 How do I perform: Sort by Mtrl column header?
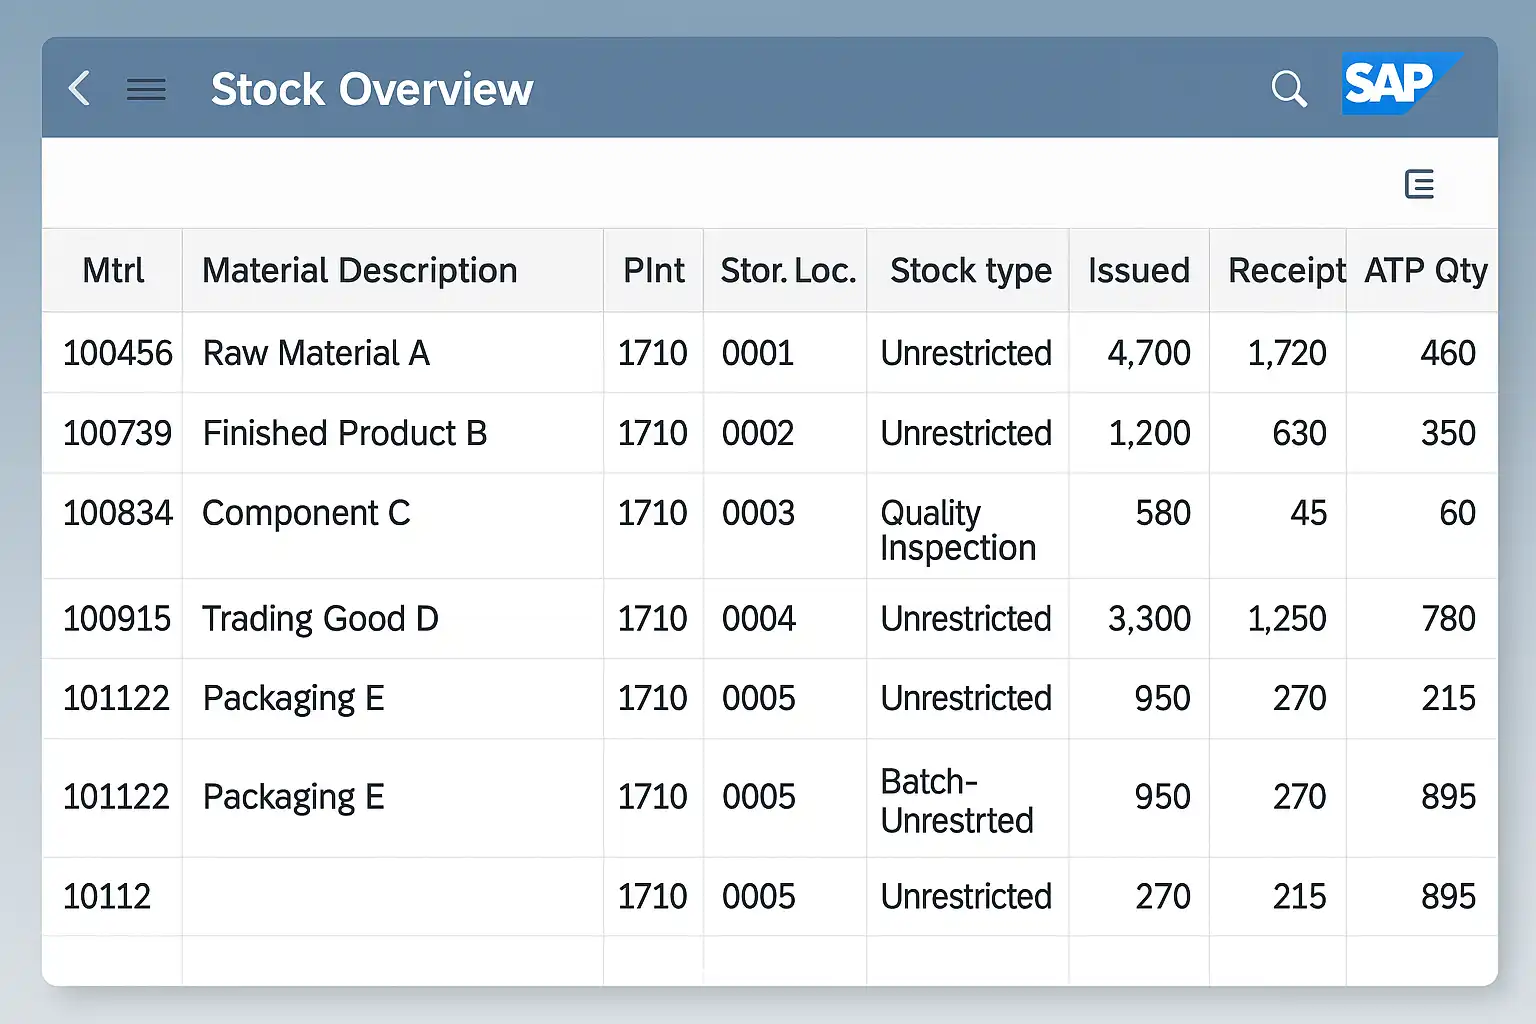pos(113,270)
